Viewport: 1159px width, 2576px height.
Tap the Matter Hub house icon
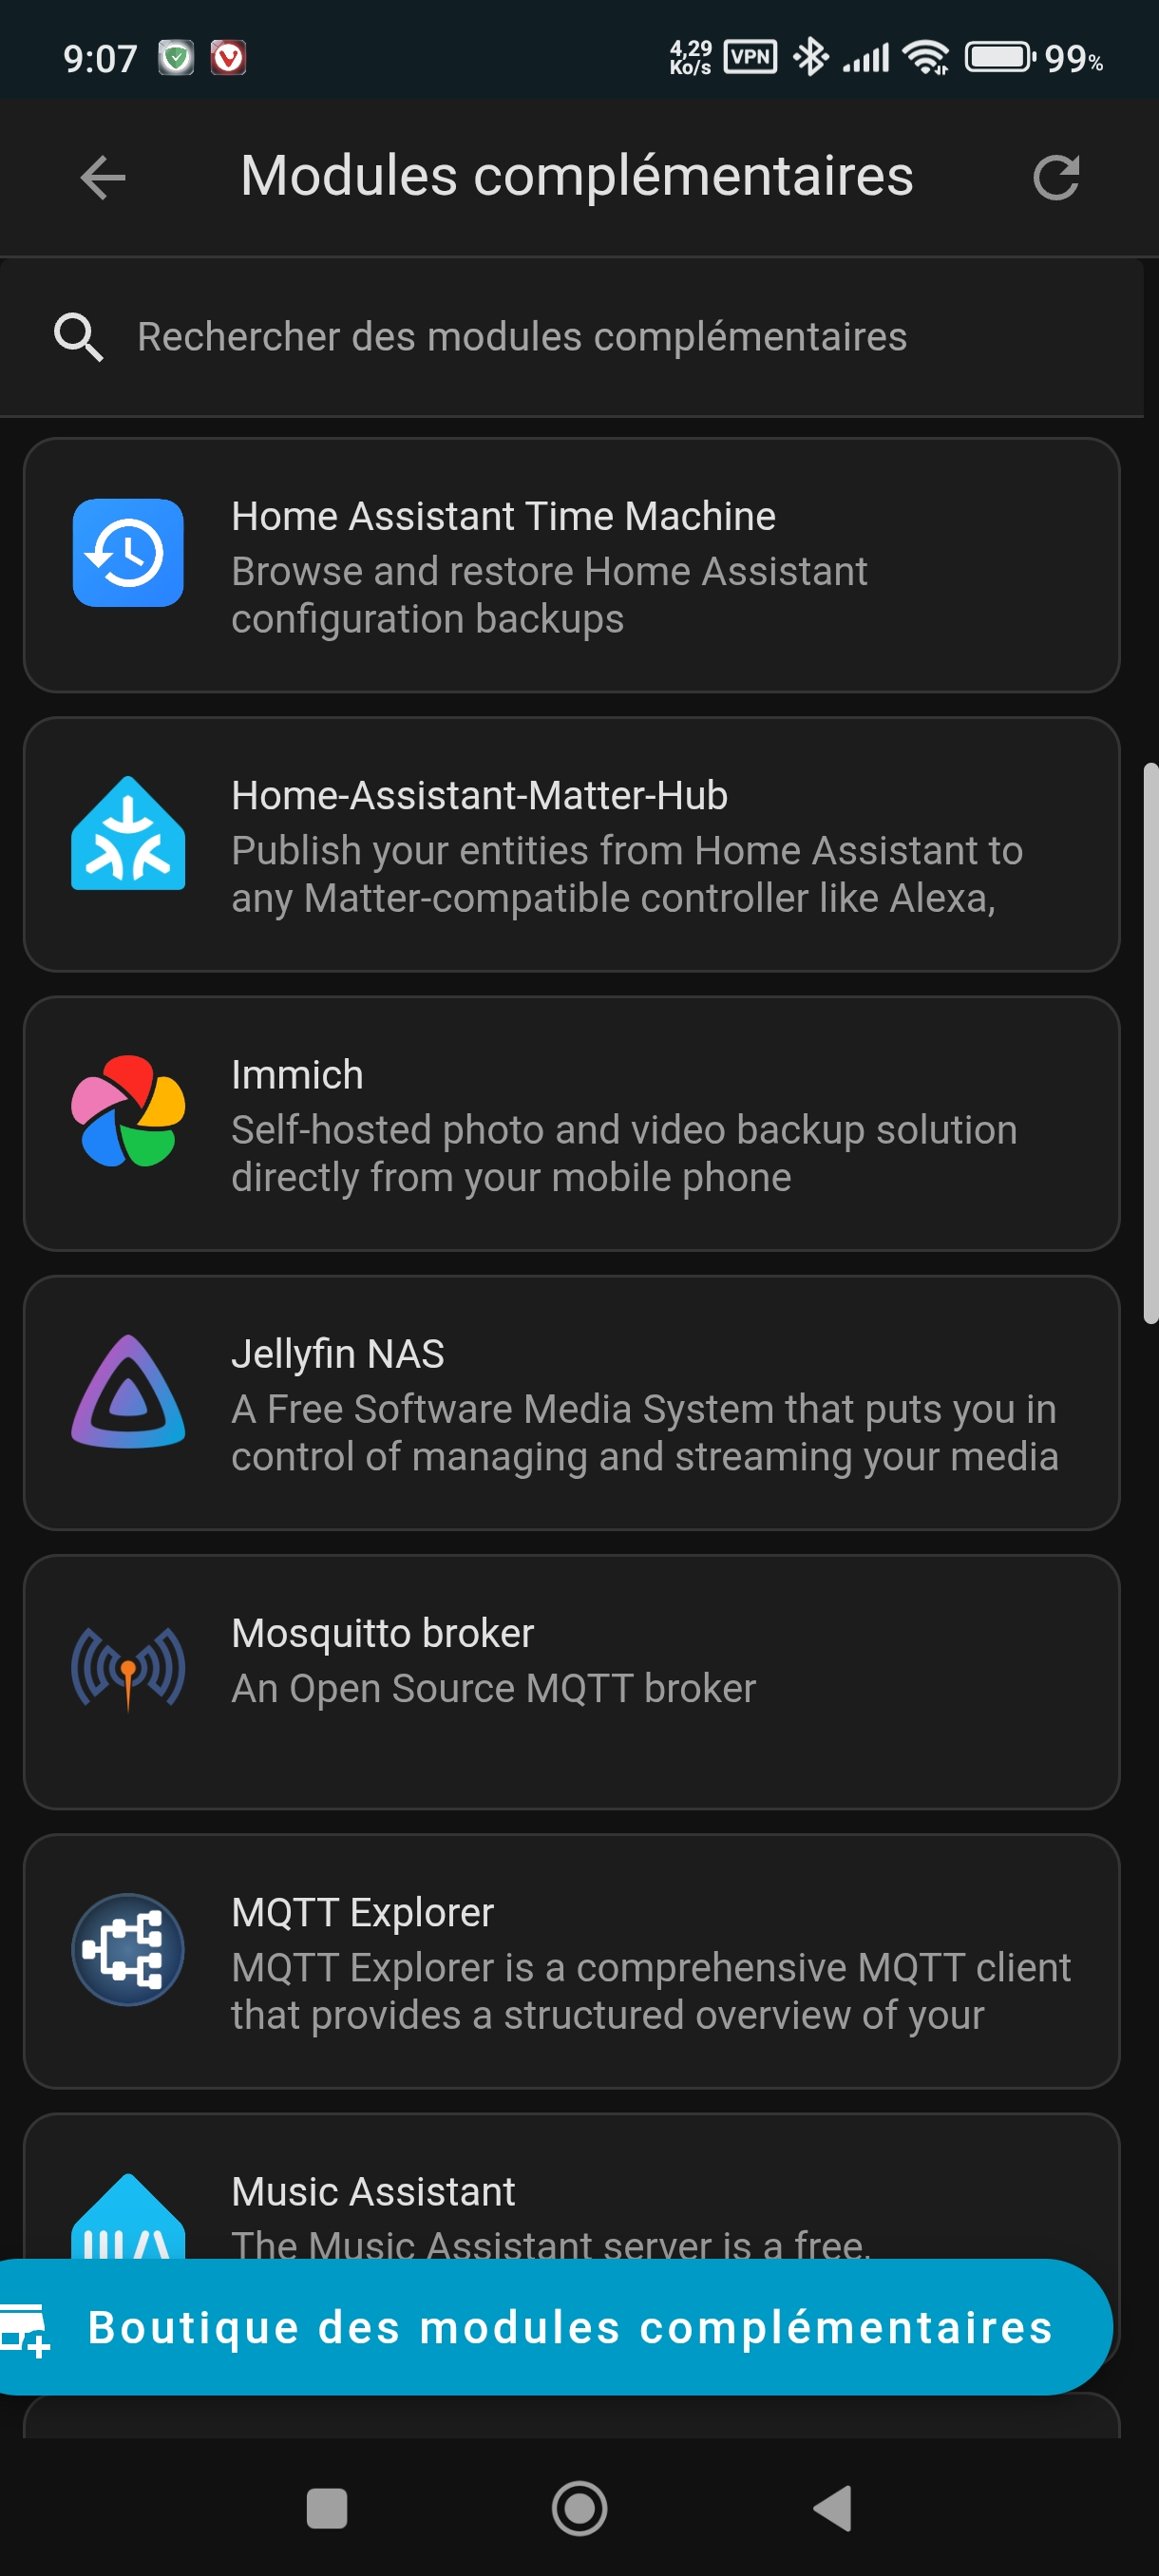point(128,833)
